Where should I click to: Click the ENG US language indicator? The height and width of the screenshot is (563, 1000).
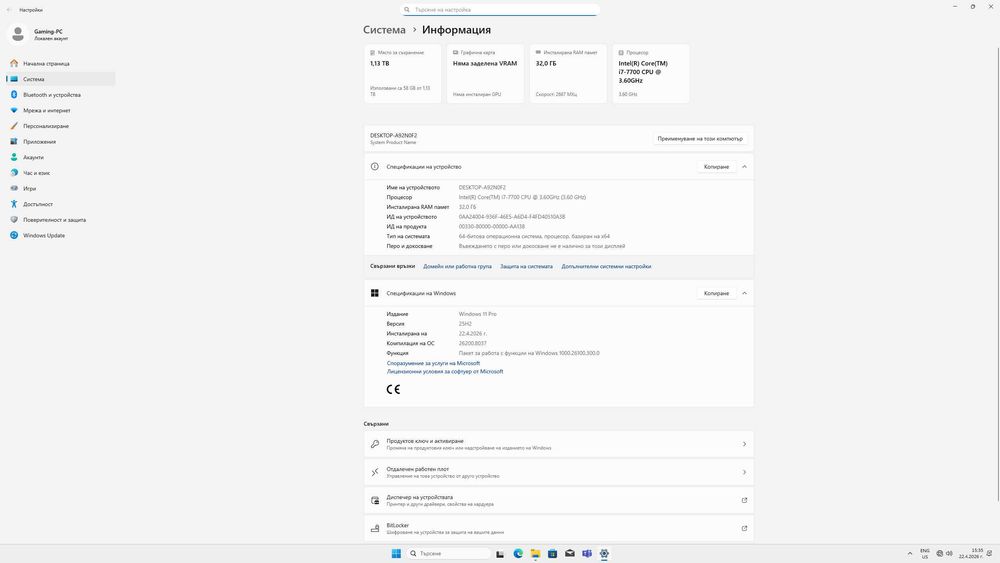tap(925, 553)
